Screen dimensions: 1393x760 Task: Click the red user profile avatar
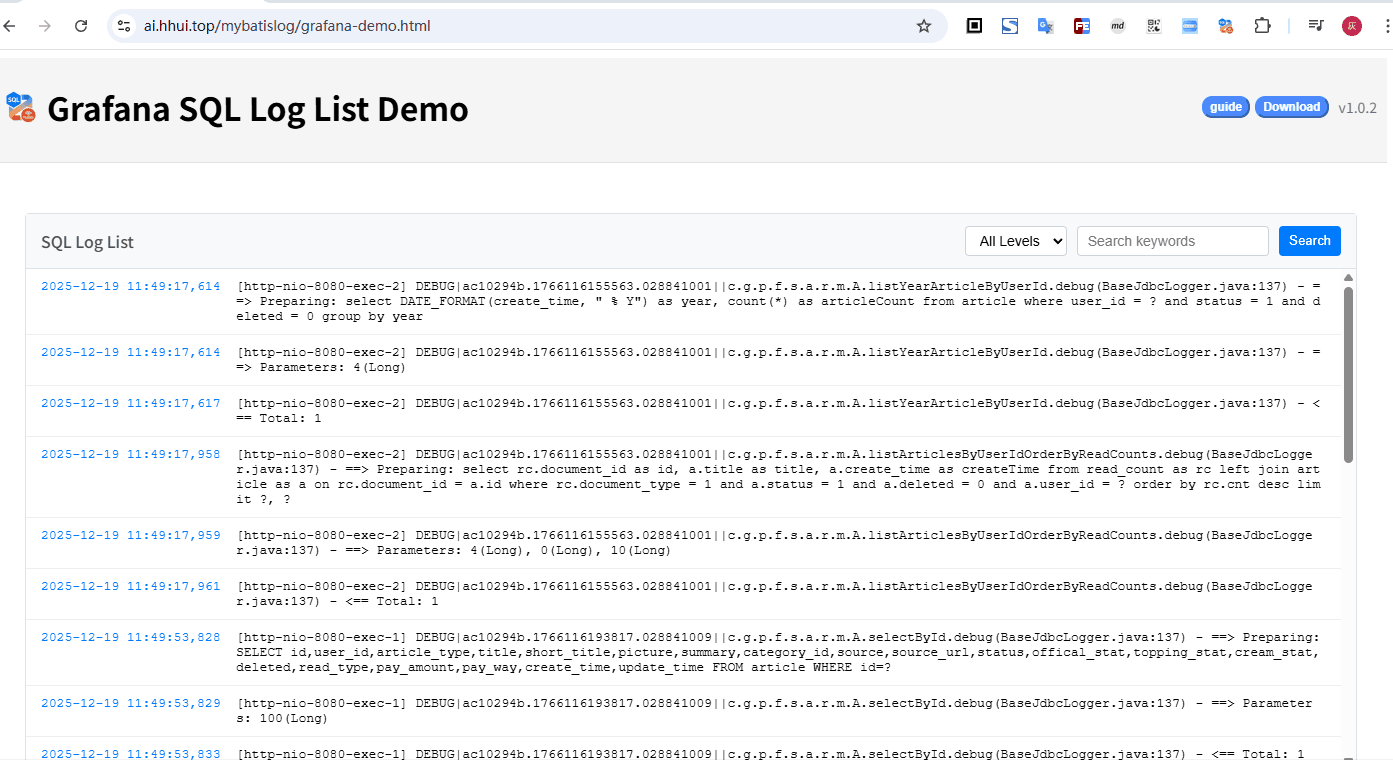tap(1351, 26)
